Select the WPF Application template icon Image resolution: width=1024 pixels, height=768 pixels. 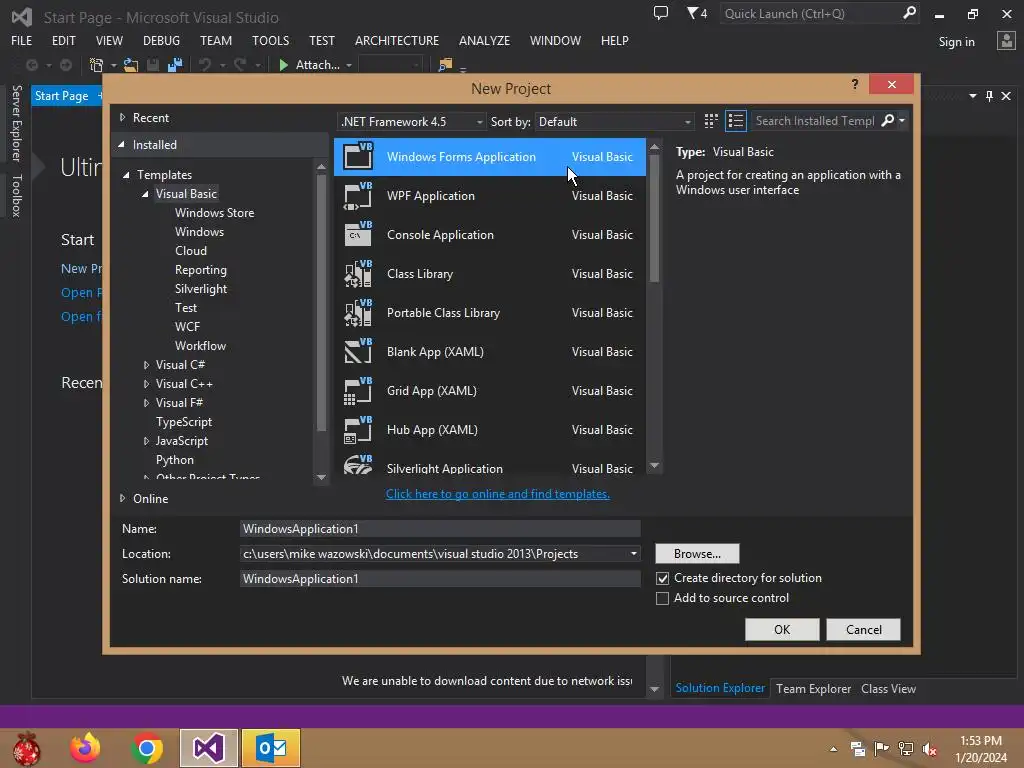[x=358, y=195]
